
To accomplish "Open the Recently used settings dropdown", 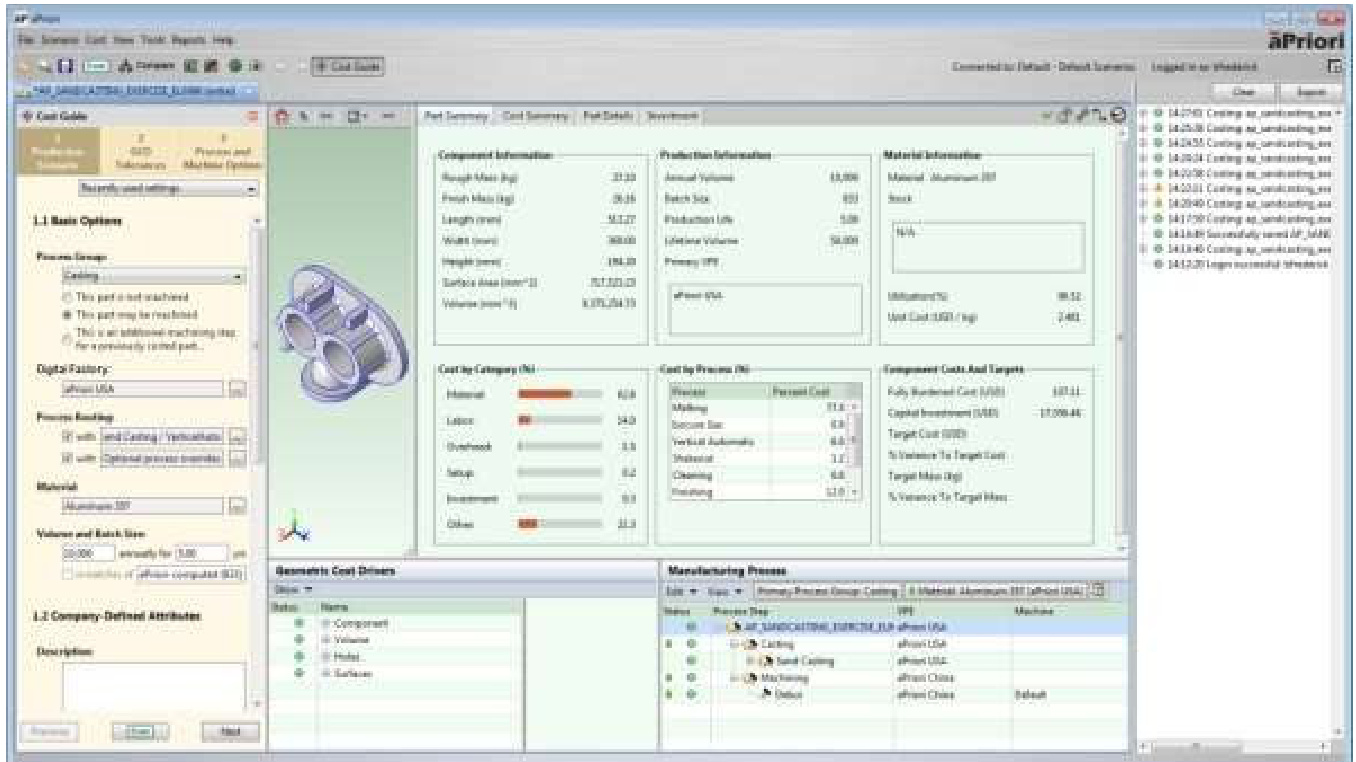I will 167,187.
